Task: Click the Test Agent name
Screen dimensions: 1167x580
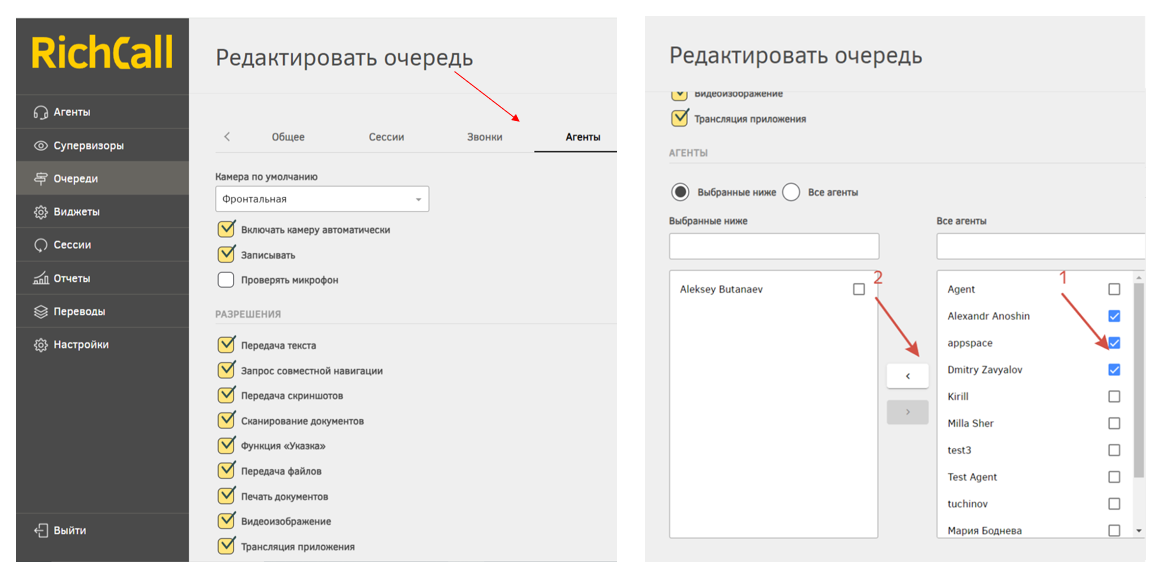Action: point(972,477)
